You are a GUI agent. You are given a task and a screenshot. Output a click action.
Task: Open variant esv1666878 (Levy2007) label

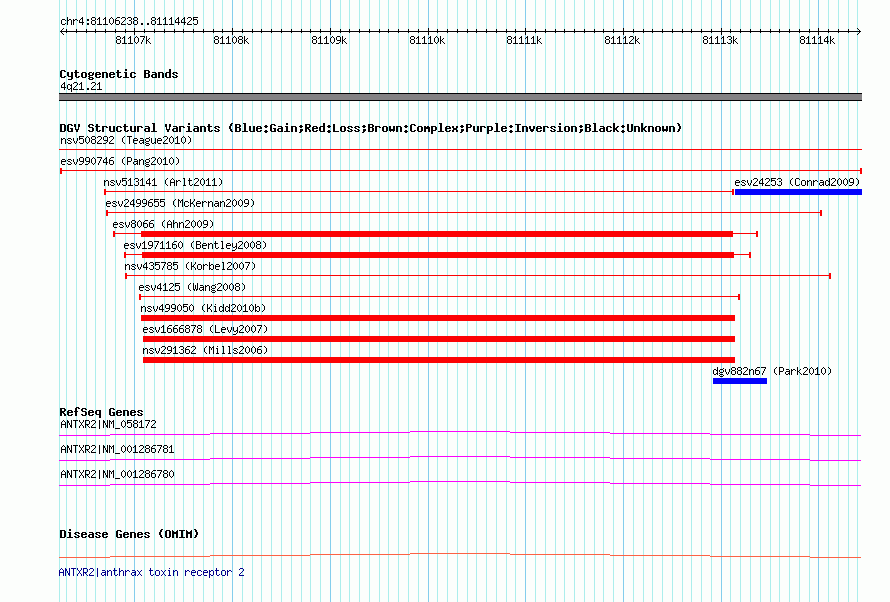[205, 329]
